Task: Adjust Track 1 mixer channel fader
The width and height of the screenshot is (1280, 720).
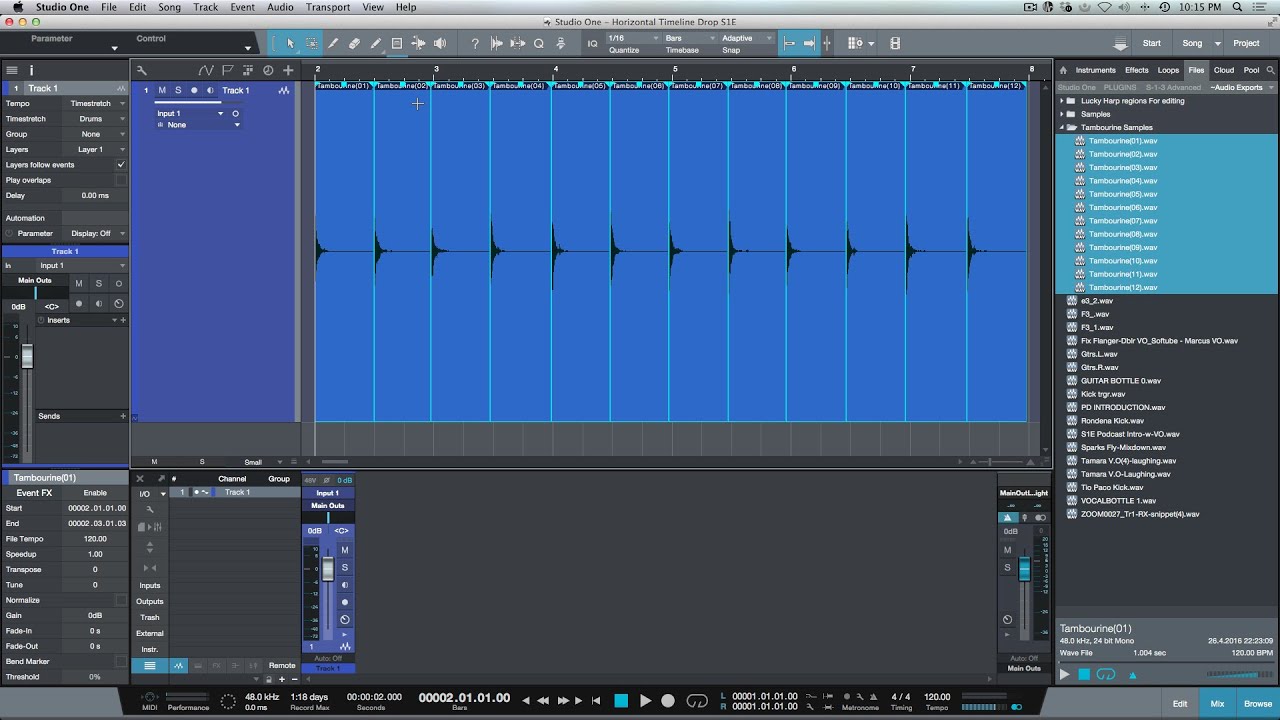Action: [x=327, y=569]
